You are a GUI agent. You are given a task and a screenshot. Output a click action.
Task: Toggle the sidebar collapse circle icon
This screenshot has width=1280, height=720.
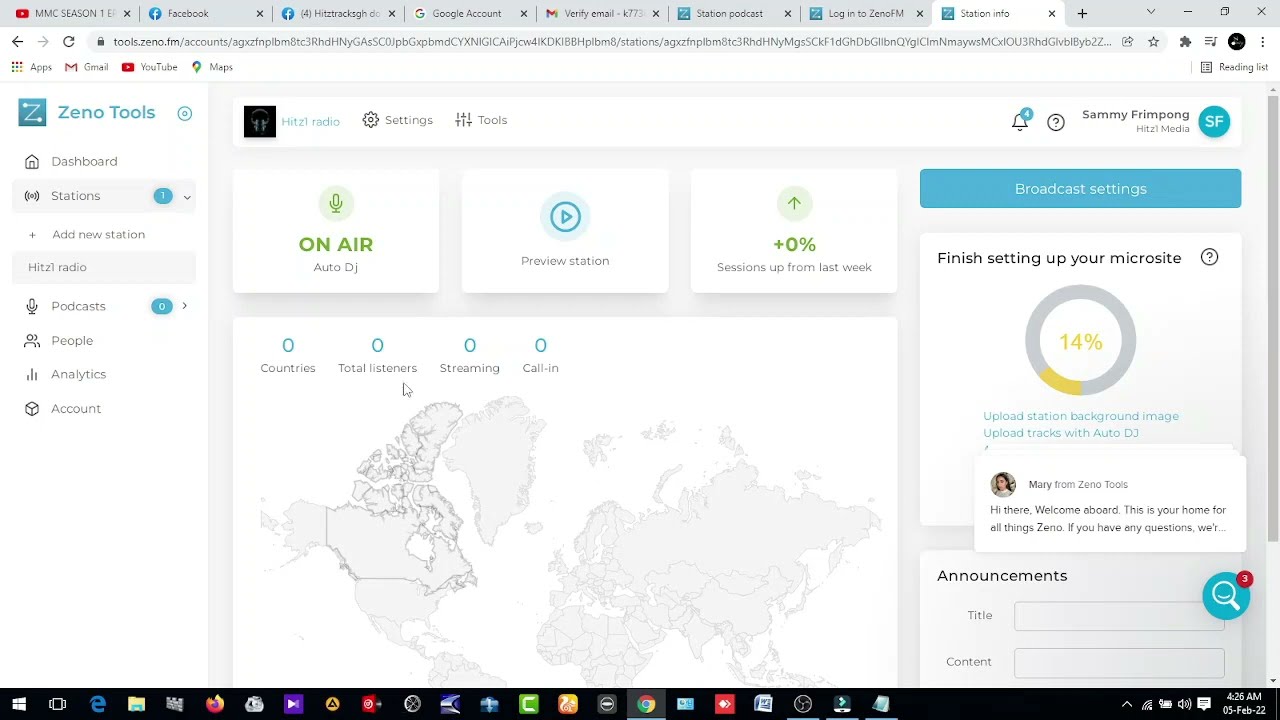[x=184, y=113]
